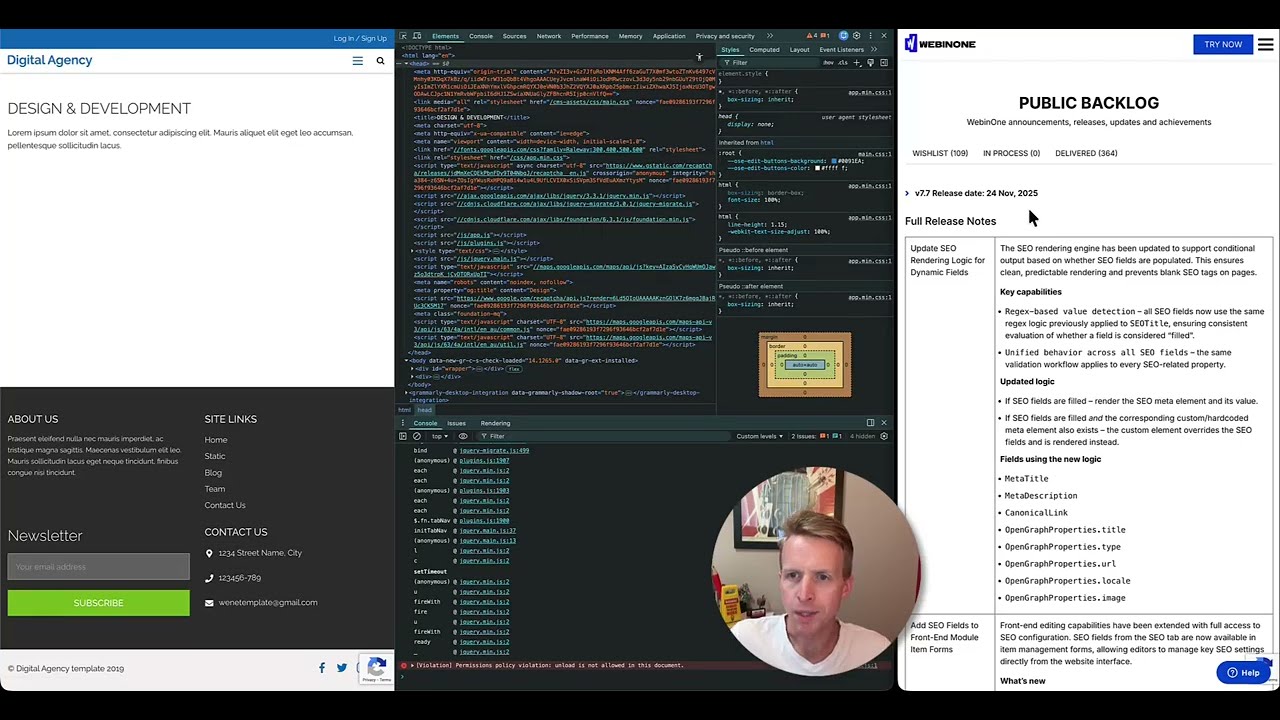Screen dimensions: 1280x720
Task: Focus the newsletter email address field
Action: tap(98, 566)
